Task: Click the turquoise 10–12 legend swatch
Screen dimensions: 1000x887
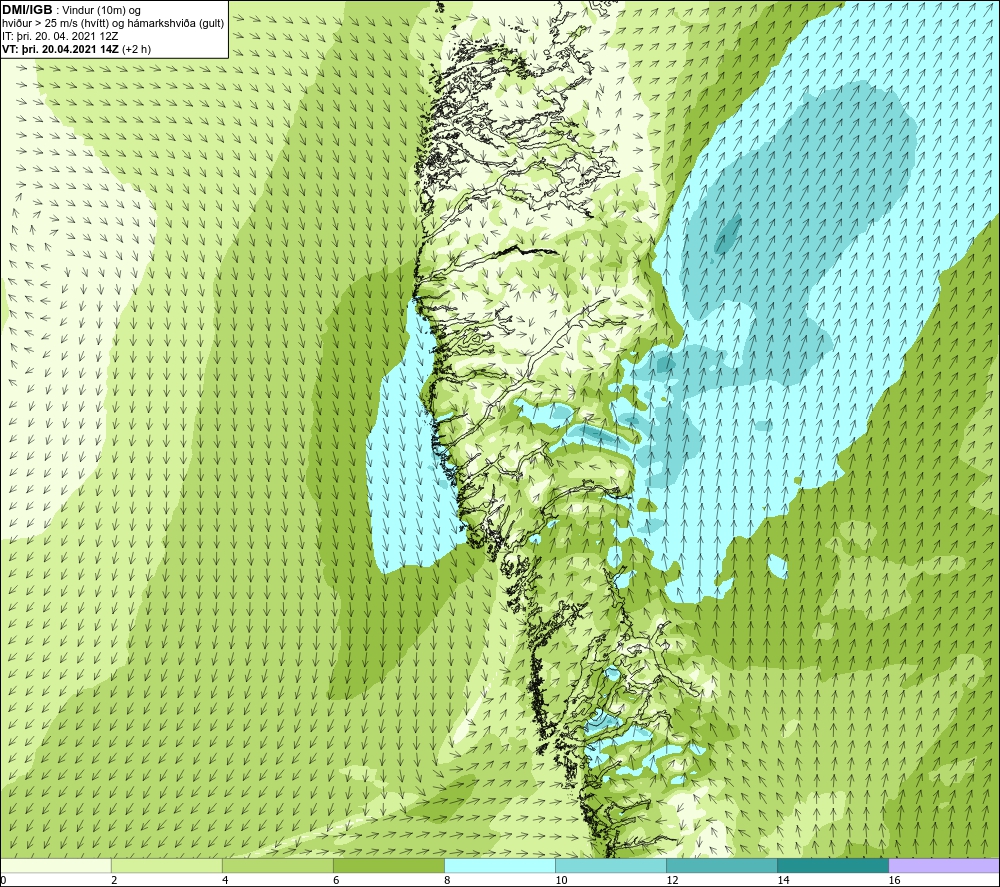Action: (610, 865)
